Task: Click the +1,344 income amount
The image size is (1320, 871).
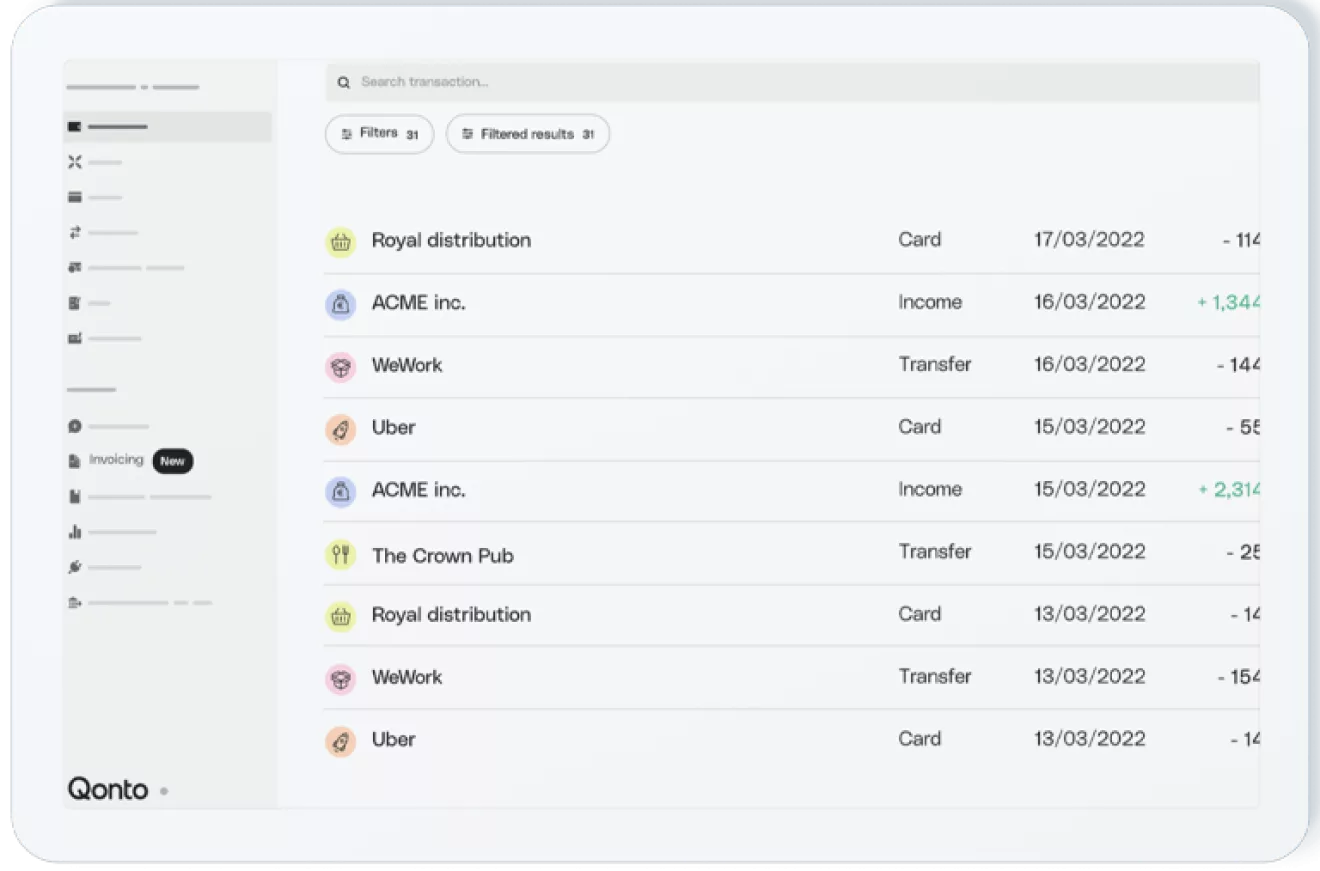Action: coord(1228,302)
